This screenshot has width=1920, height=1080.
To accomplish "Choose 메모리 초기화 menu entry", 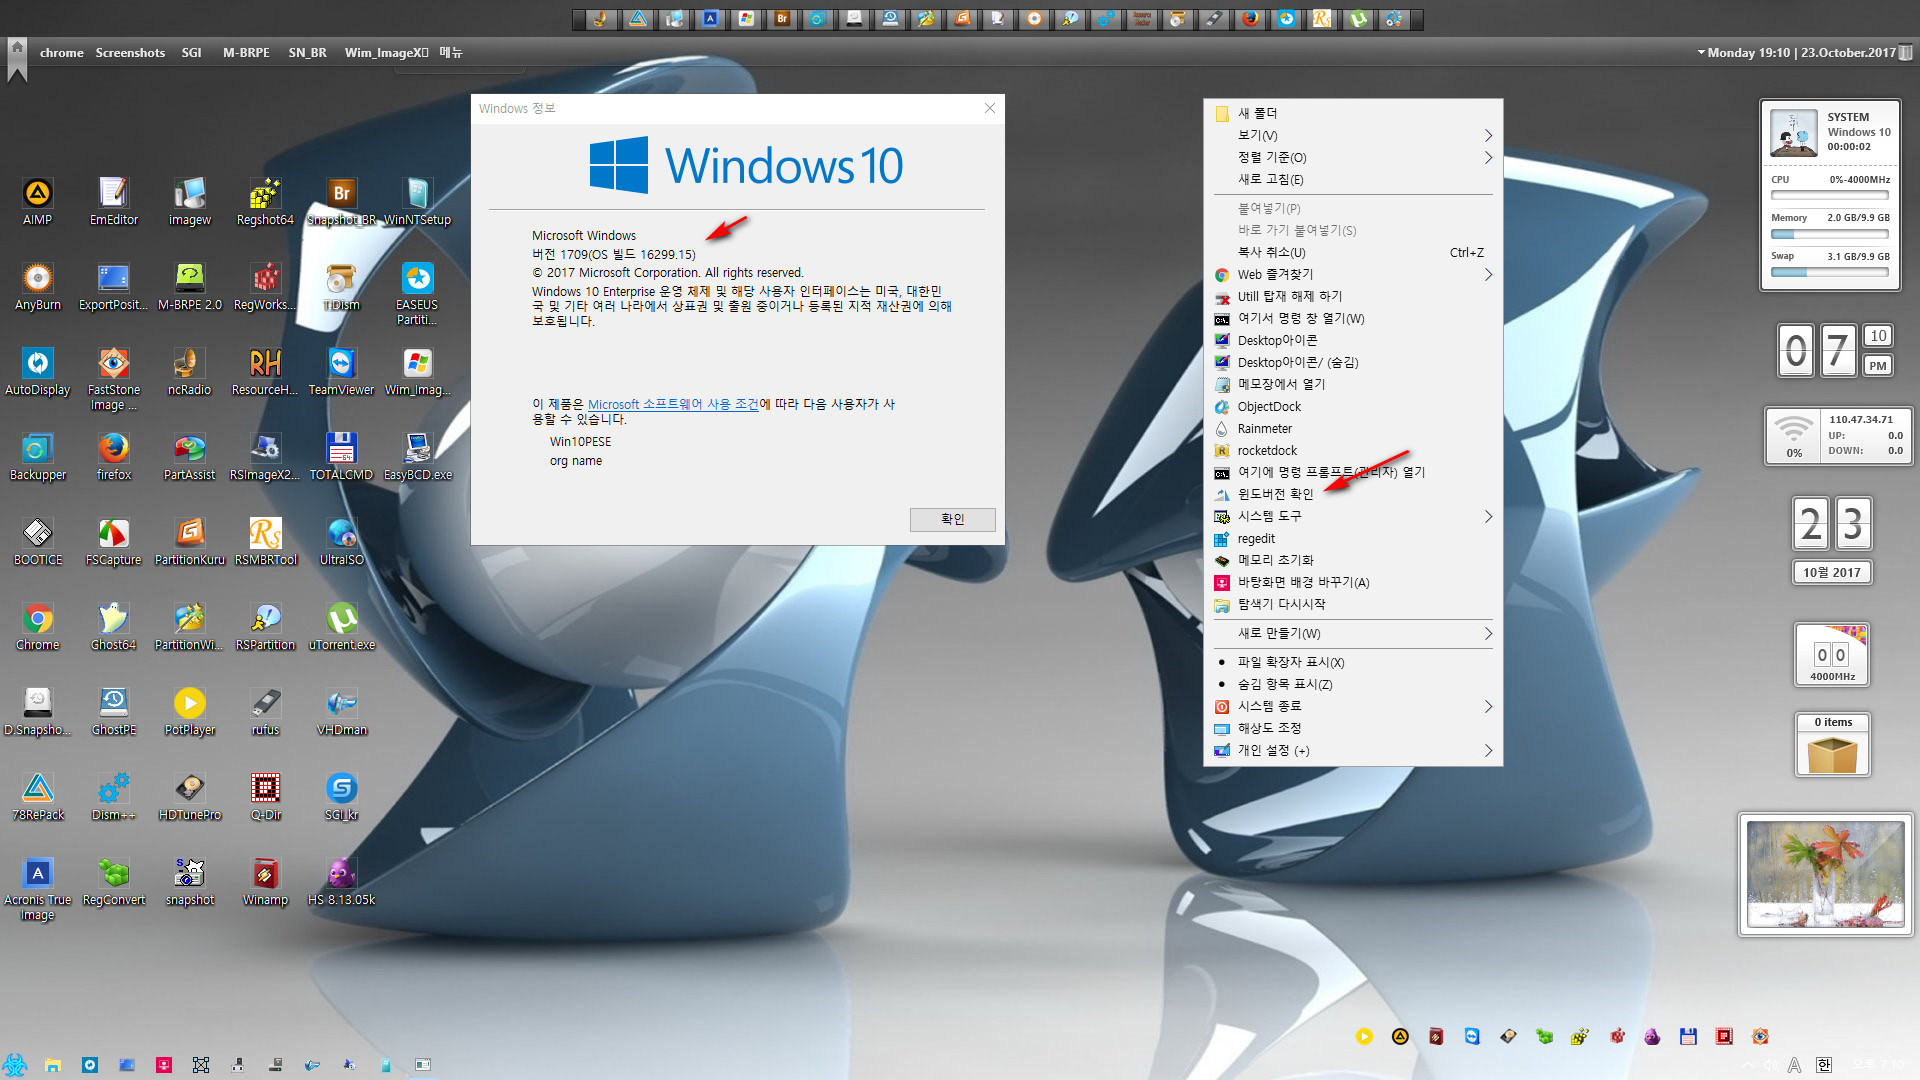I will [1352, 560].
